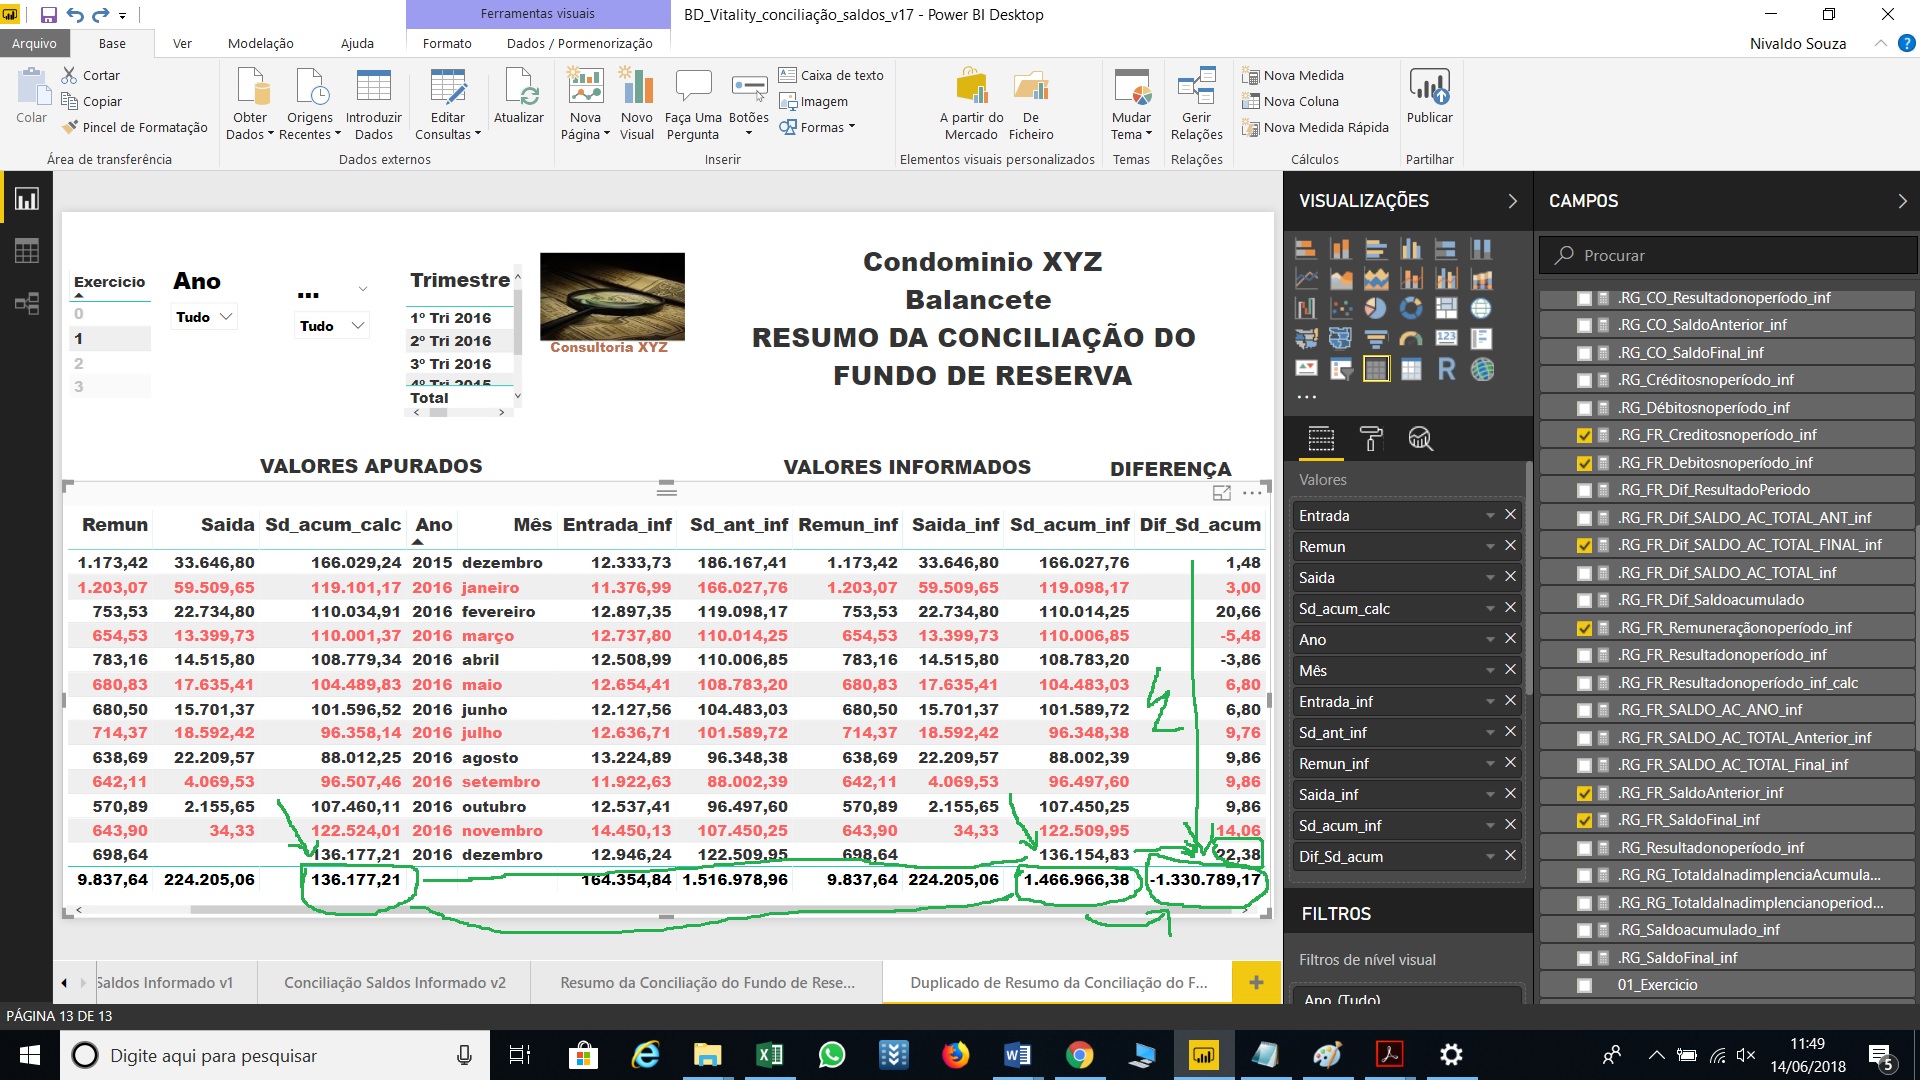Open the Entrada value field dropdown arrow

click(x=1490, y=516)
